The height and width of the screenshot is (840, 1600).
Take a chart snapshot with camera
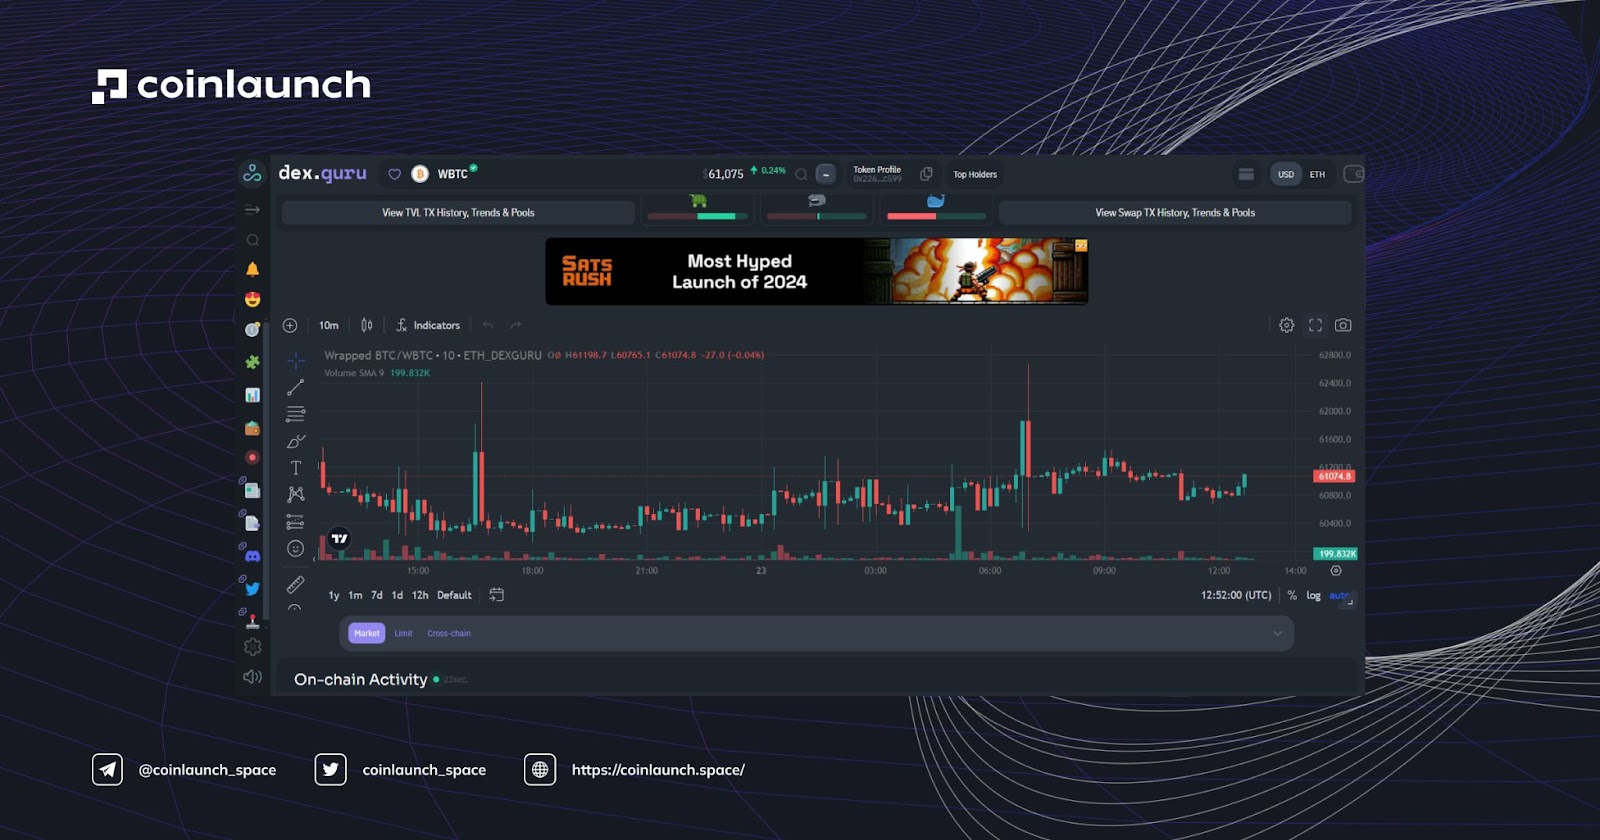1343,325
